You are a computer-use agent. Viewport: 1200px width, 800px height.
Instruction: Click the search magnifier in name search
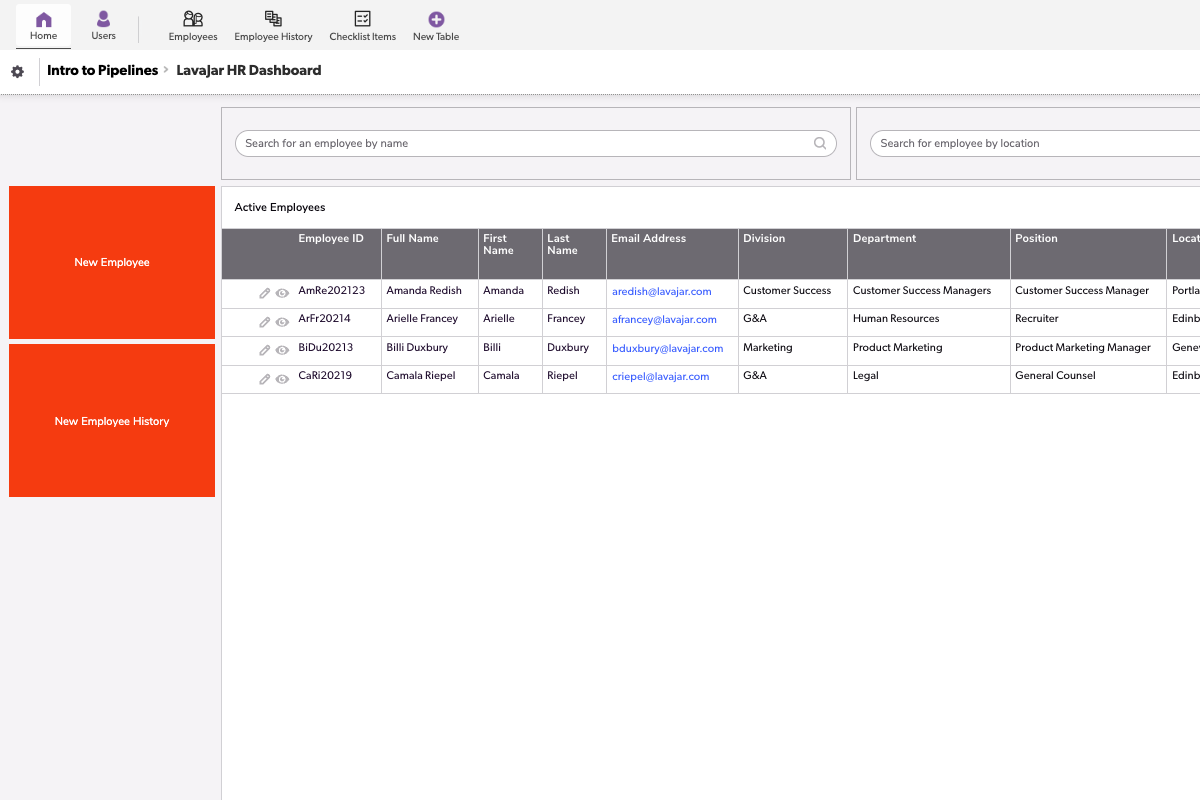tap(820, 144)
